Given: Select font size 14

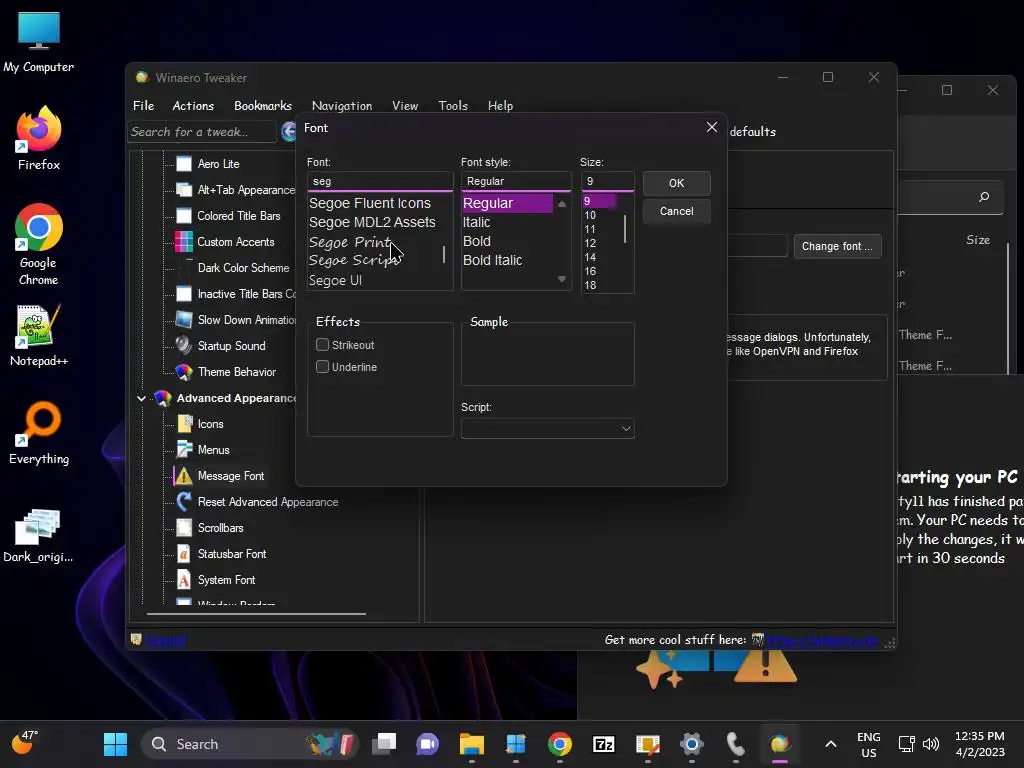Looking at the screenshot, I should coord(590,257).
